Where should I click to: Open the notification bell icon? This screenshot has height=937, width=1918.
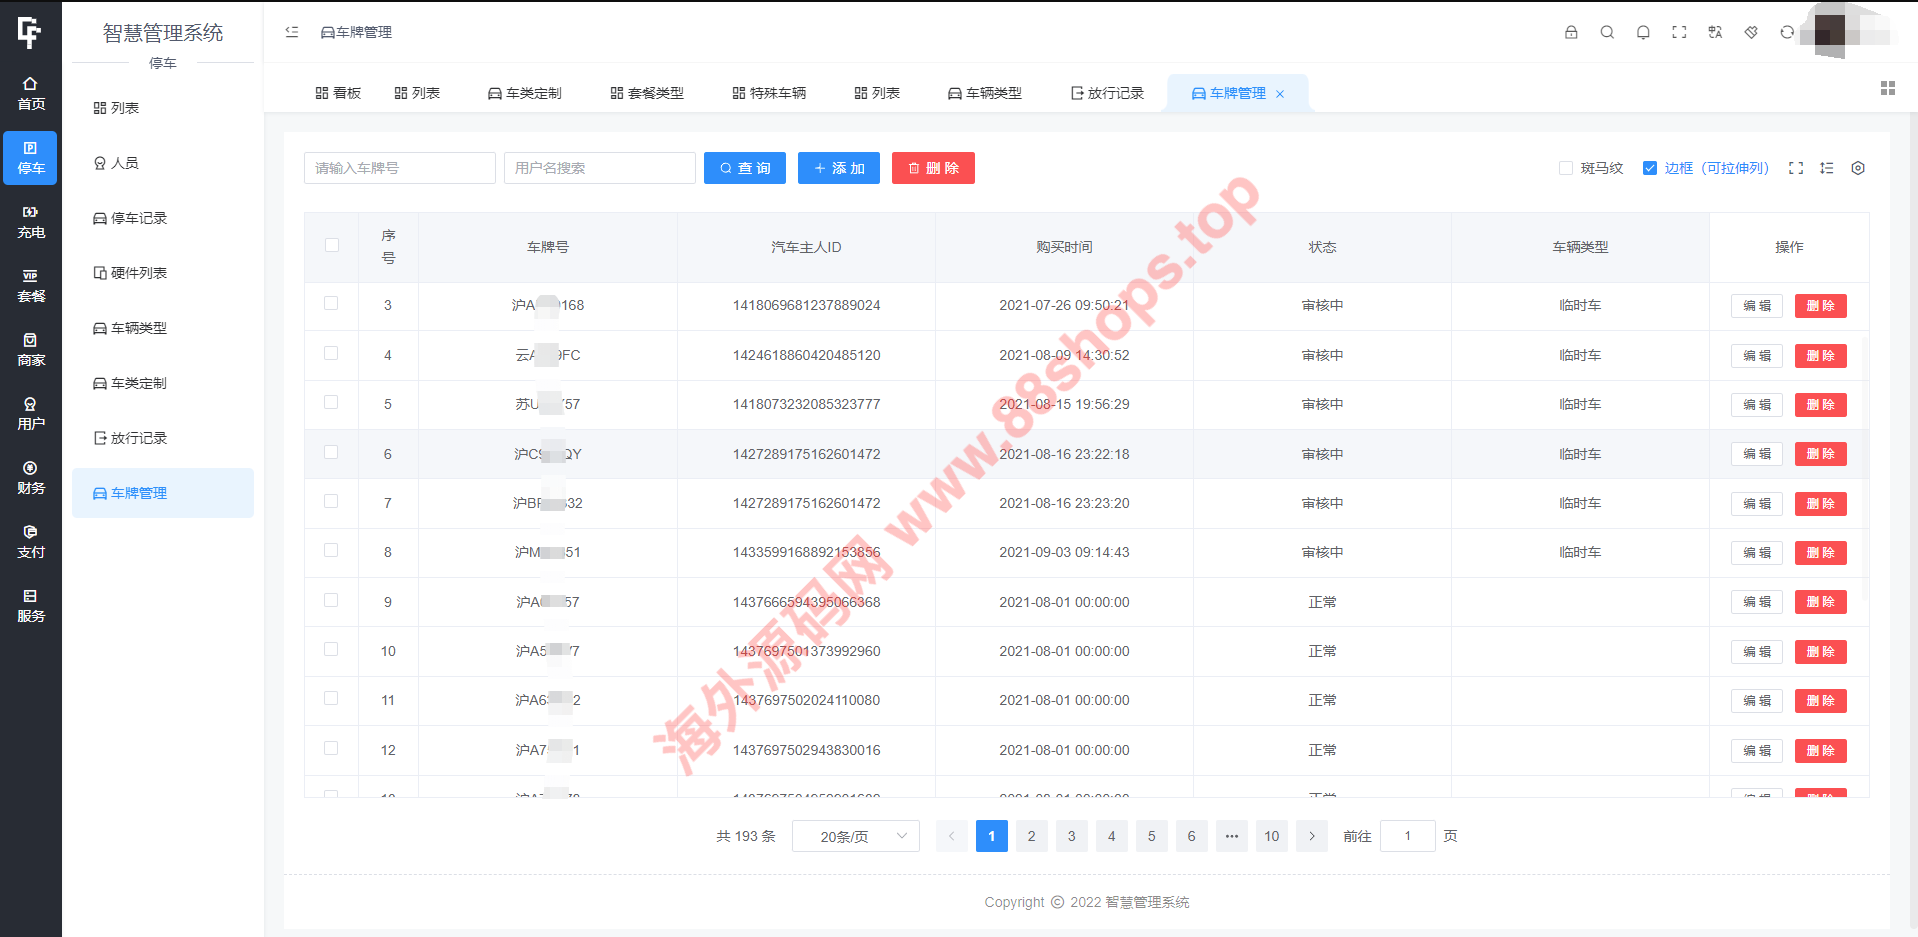click(x=1643, y=32)
